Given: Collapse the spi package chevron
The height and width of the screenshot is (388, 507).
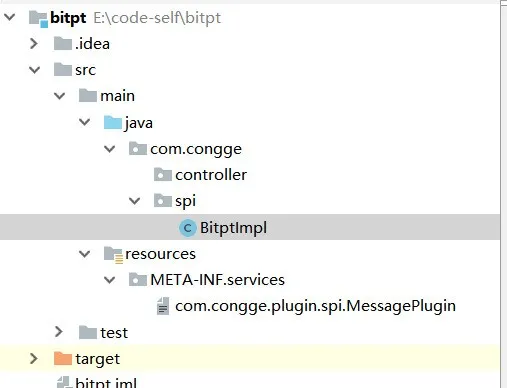Looking at the screenshot, I should click(x=134, y=201).
